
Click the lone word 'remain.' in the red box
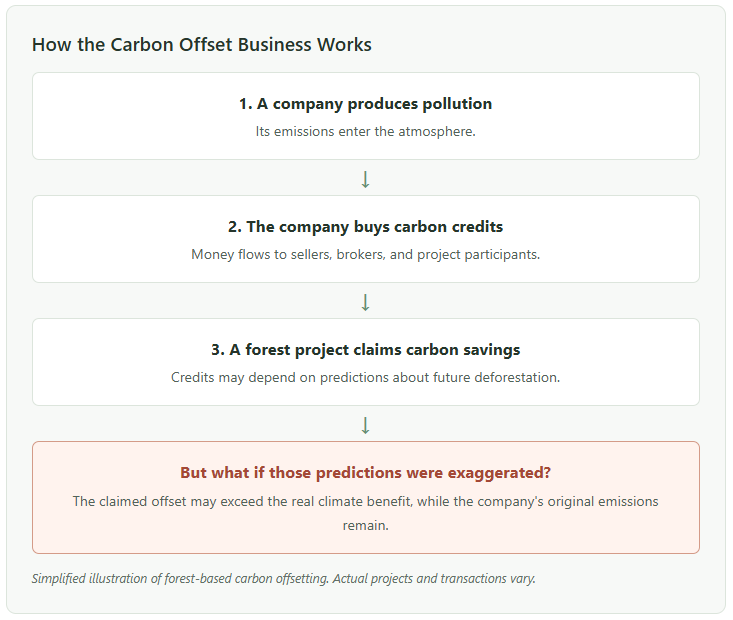366,526
